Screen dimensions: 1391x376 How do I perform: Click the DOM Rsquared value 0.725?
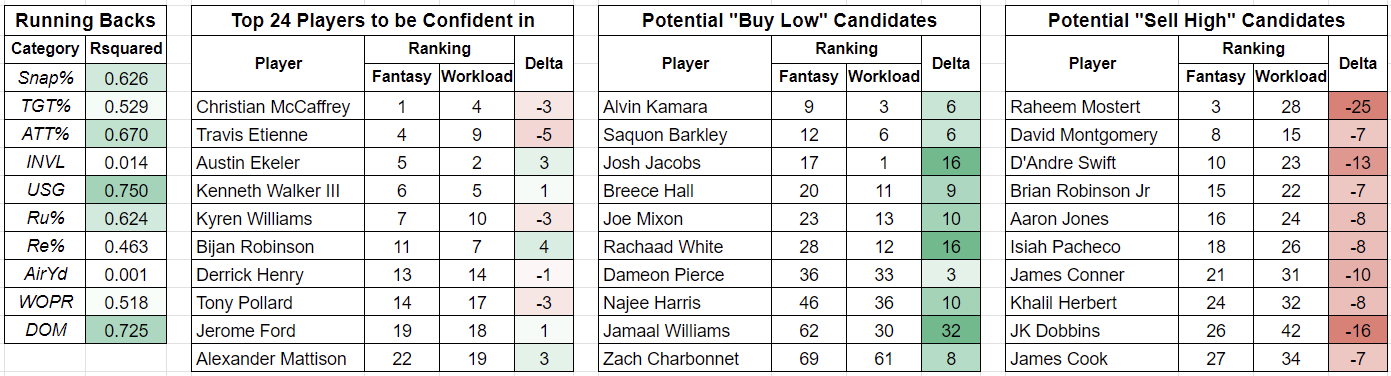point(127,330)
